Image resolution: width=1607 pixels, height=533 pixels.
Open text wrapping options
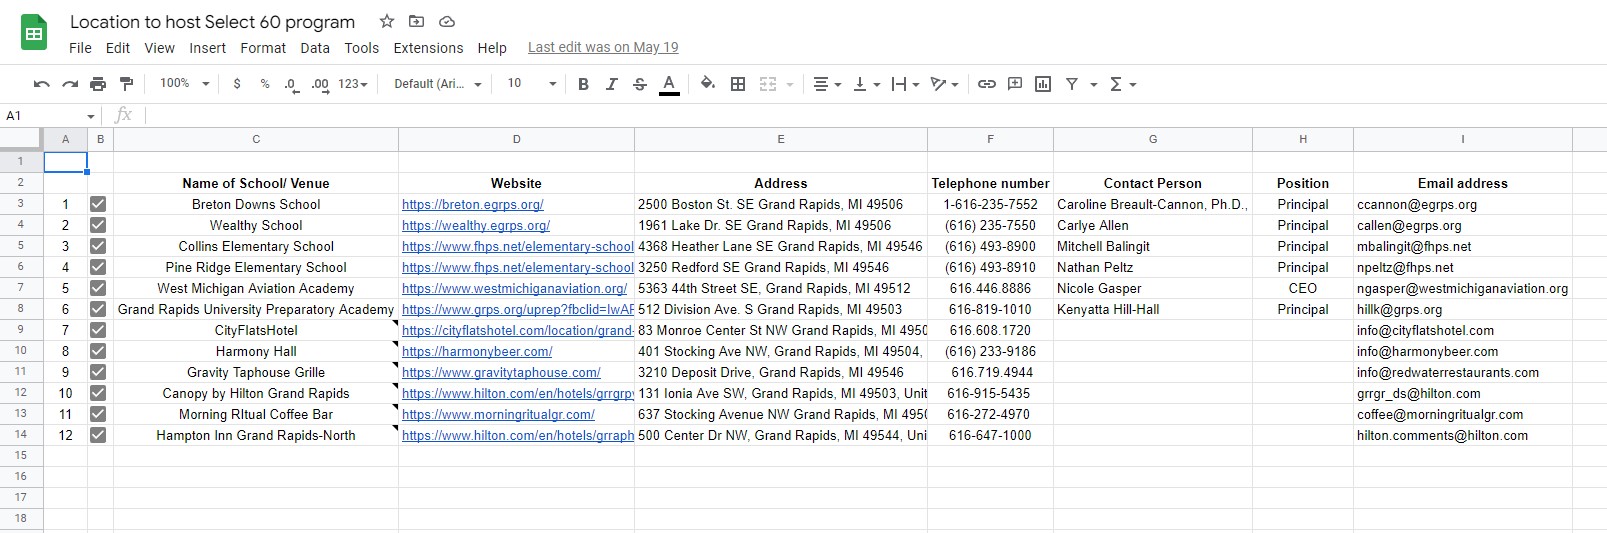(x=905, y=84)
